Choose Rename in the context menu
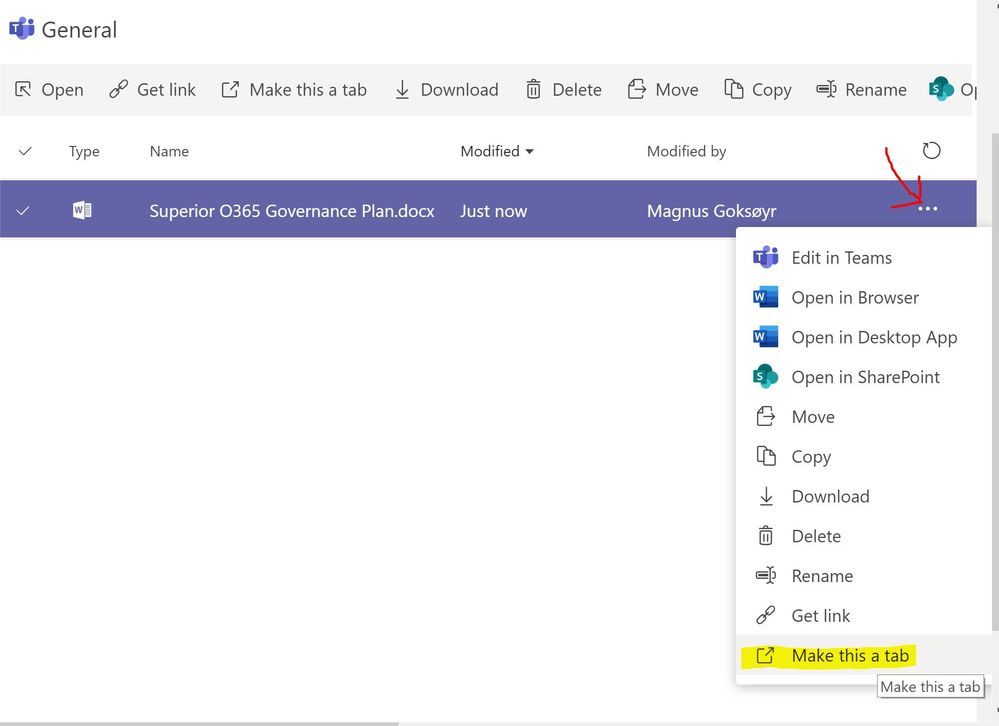The image size is (999, 726). coord(863,576)
